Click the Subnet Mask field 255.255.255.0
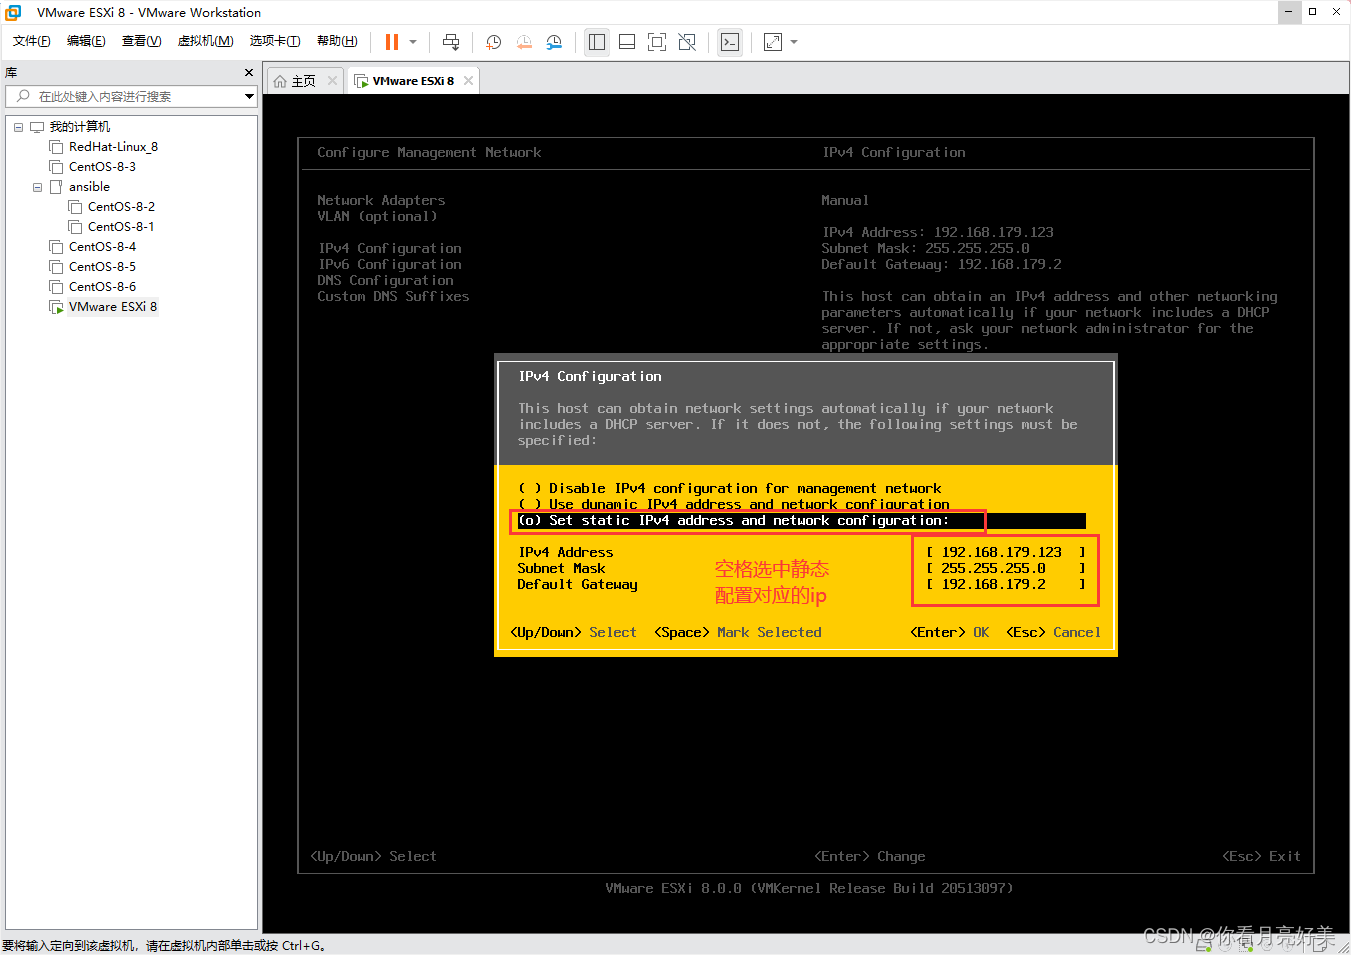1351x955 pixels. 1005,568
